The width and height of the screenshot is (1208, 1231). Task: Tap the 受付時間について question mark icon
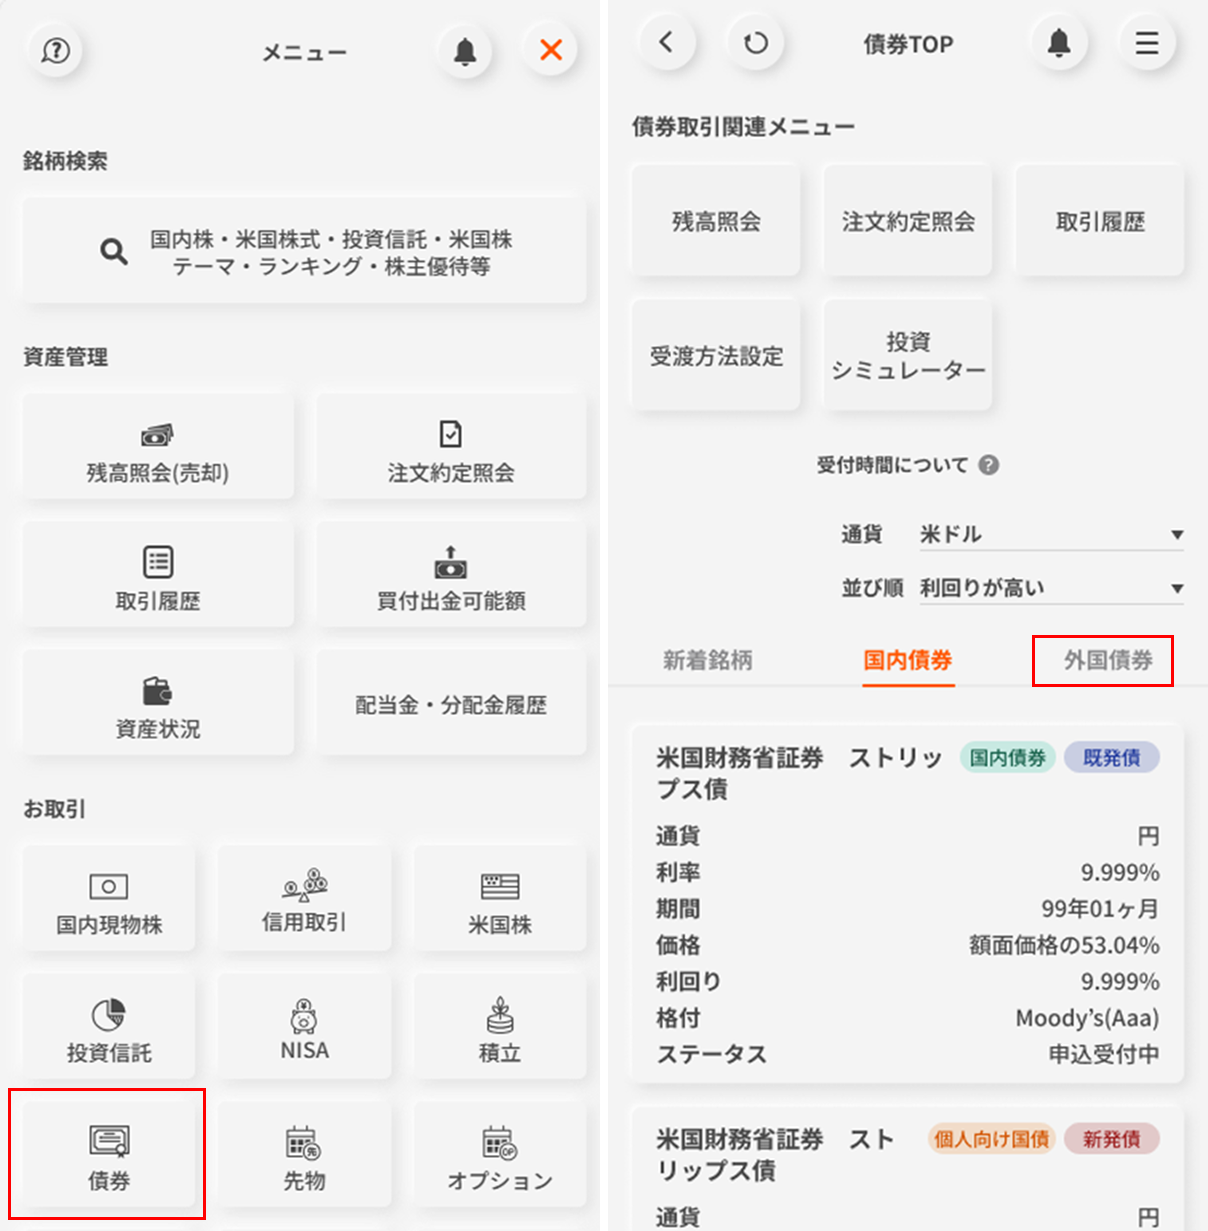pyautogui.click(x=988, y=465)
